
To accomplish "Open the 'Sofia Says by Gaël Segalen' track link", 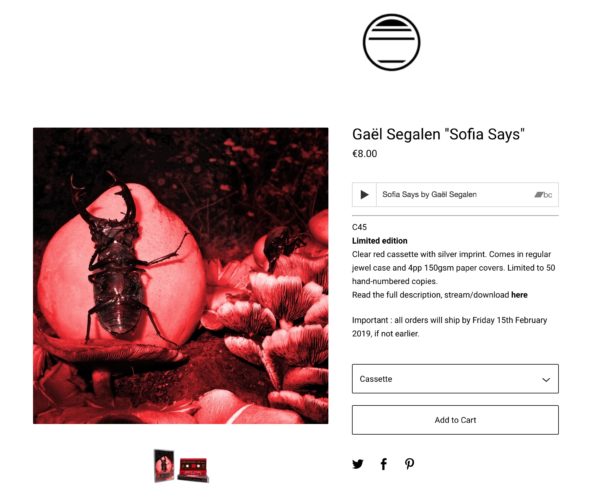I will pos(429,195).
